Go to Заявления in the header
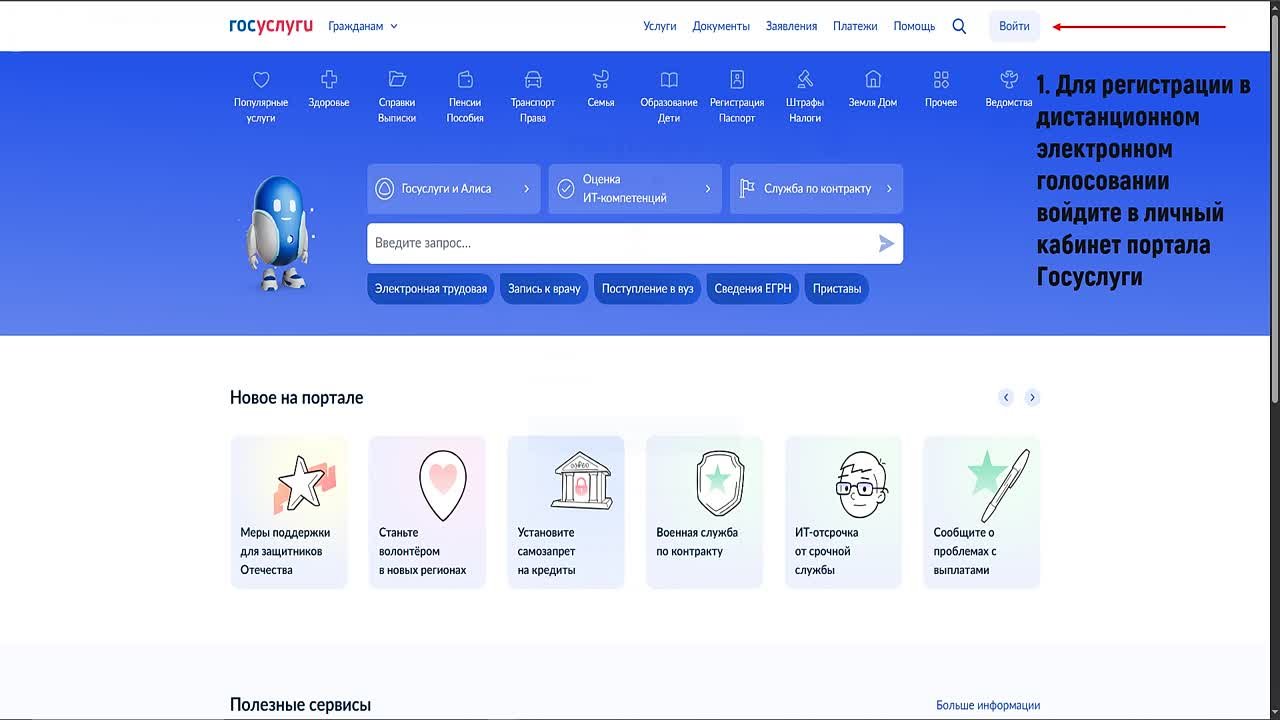Screen dimensions: 1280x720 pos(791,26)
